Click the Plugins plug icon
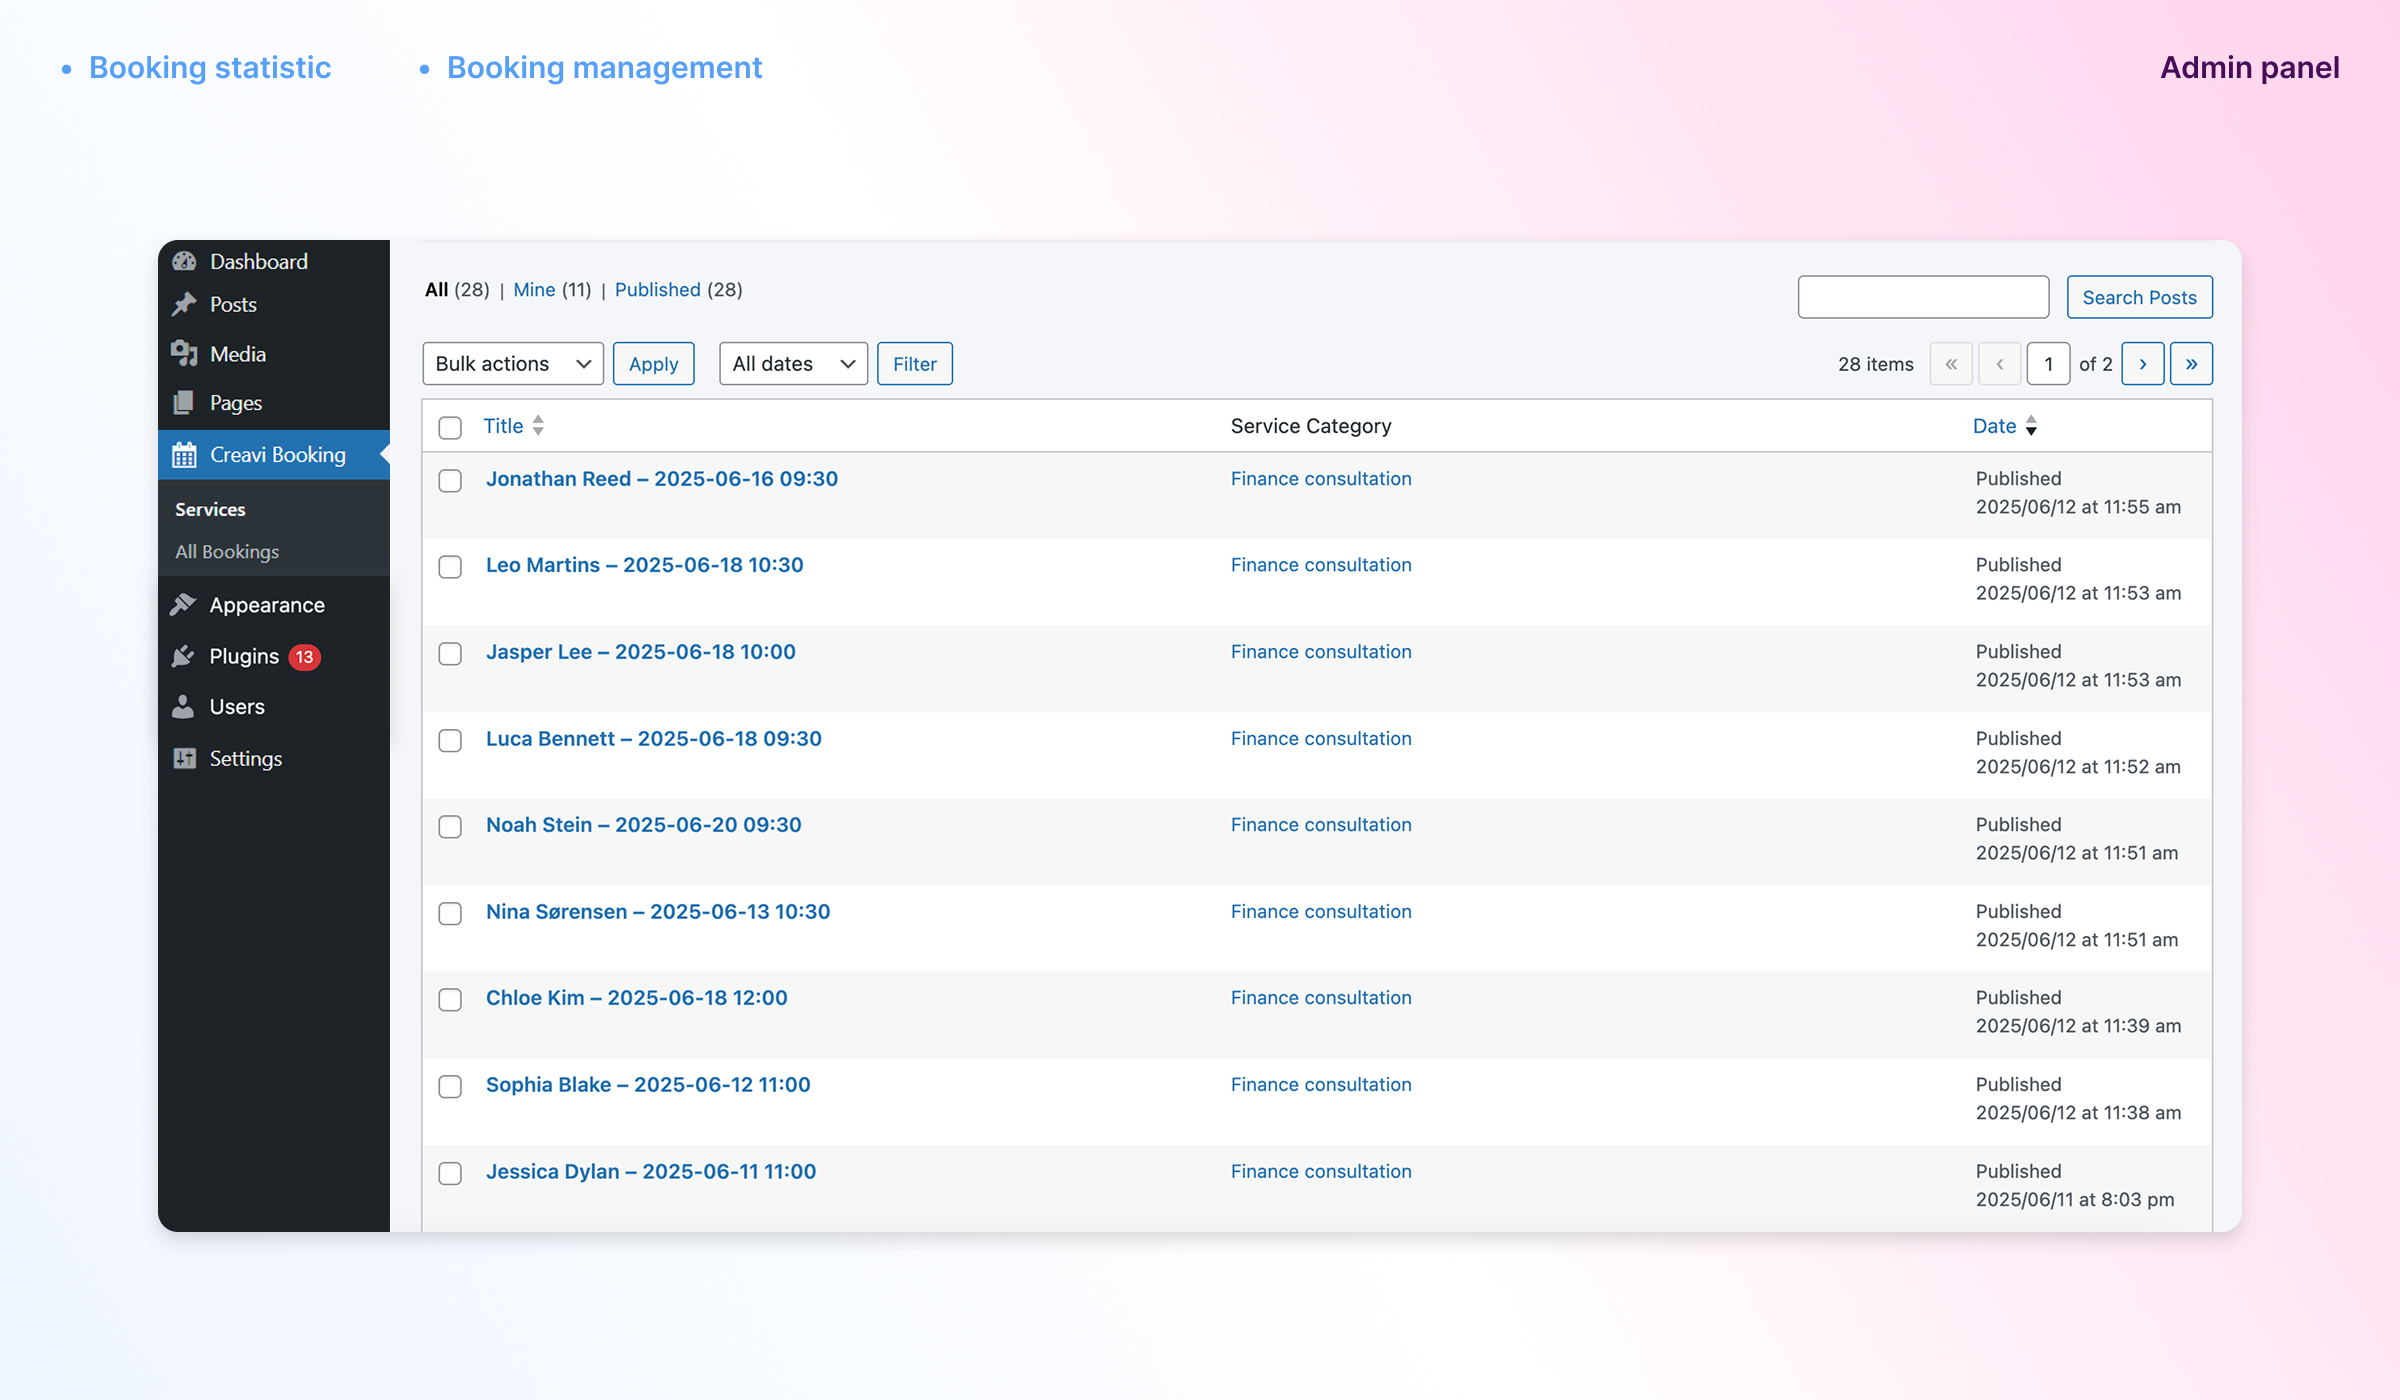The height and width of the screenshot is (1400, 2400). point(183,656)
